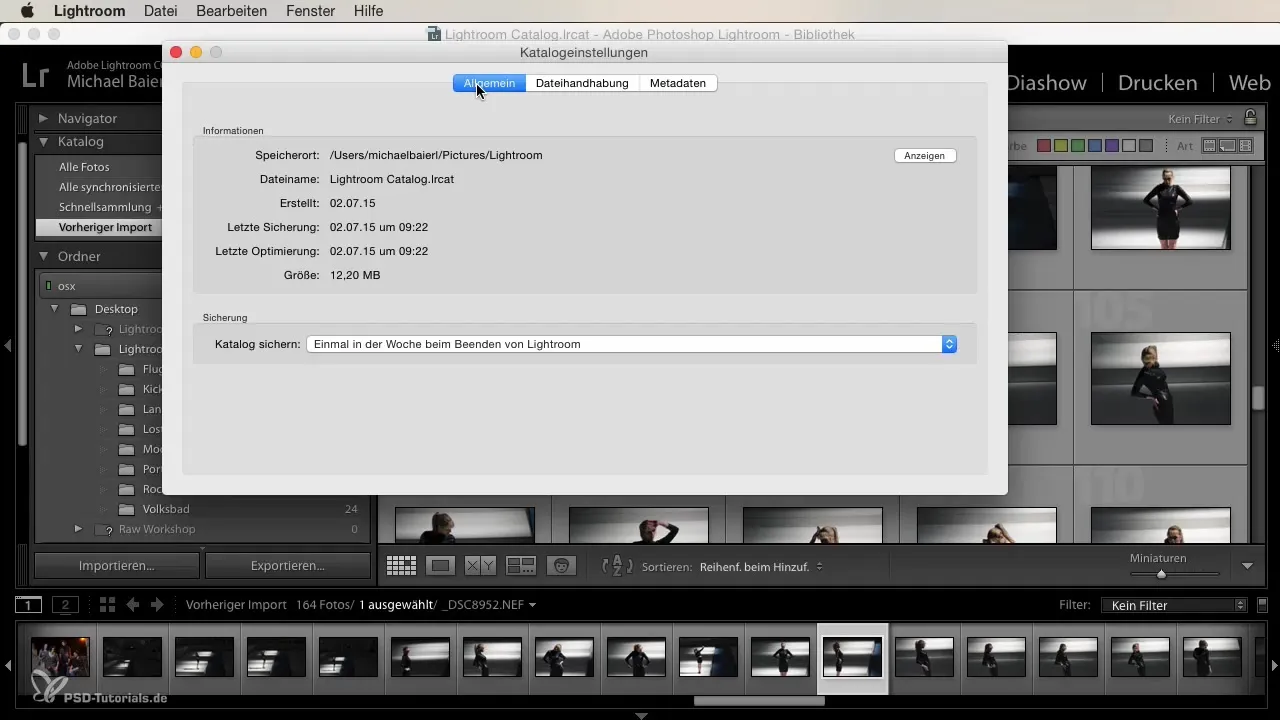1280x720 pixels.
Task: Click the Importieren button
Action: 117,565
